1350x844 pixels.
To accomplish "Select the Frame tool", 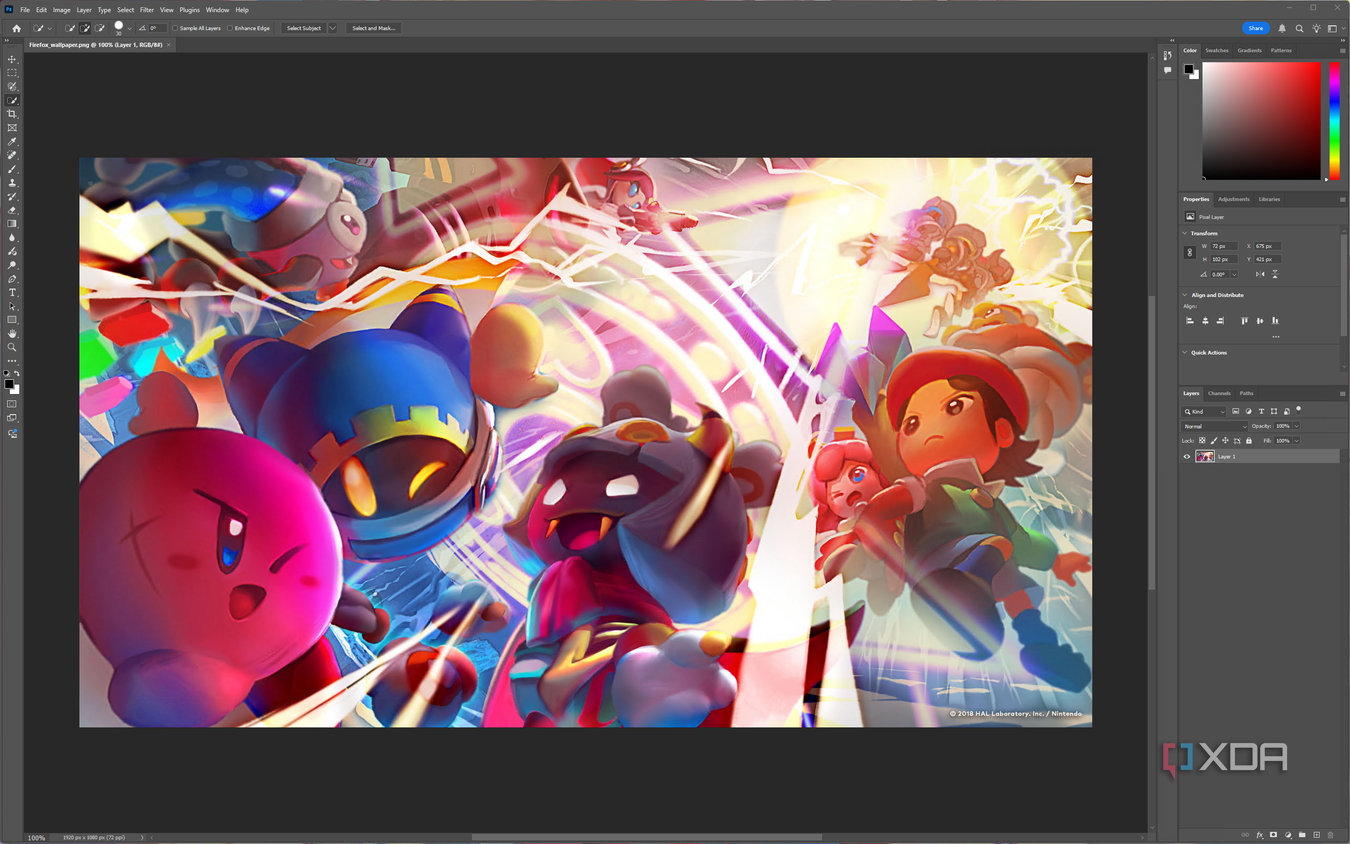I will click(12, 128).
